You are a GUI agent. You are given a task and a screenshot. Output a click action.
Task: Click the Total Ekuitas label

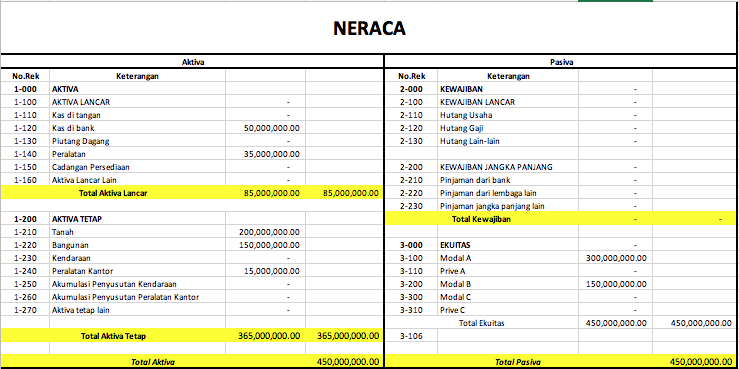[482, 323]
